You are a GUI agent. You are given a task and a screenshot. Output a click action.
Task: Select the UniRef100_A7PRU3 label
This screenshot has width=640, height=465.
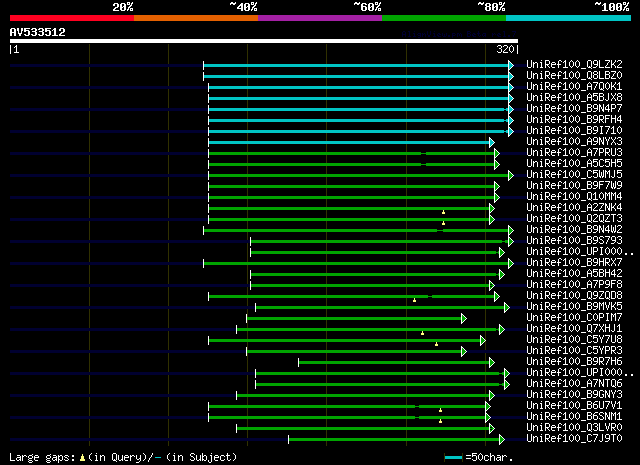(574, 152)
